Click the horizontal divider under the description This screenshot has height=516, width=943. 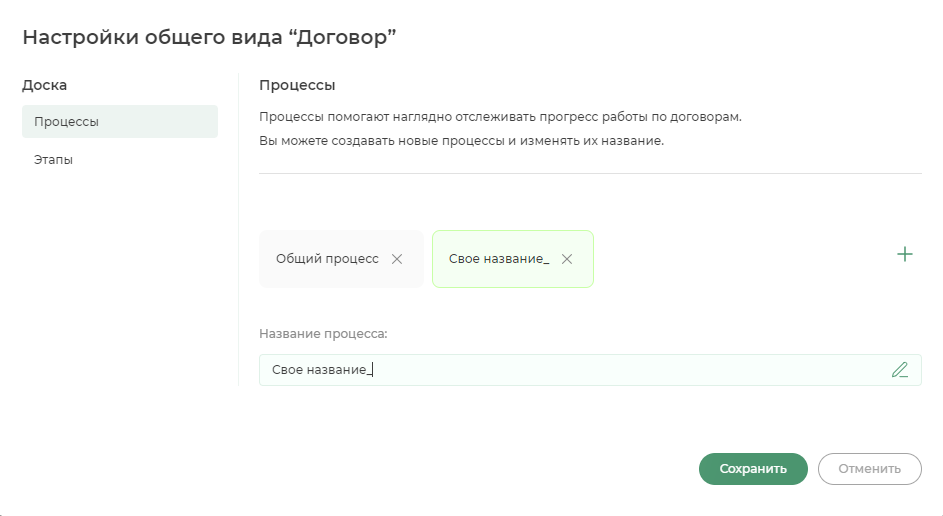click(590, 173)
